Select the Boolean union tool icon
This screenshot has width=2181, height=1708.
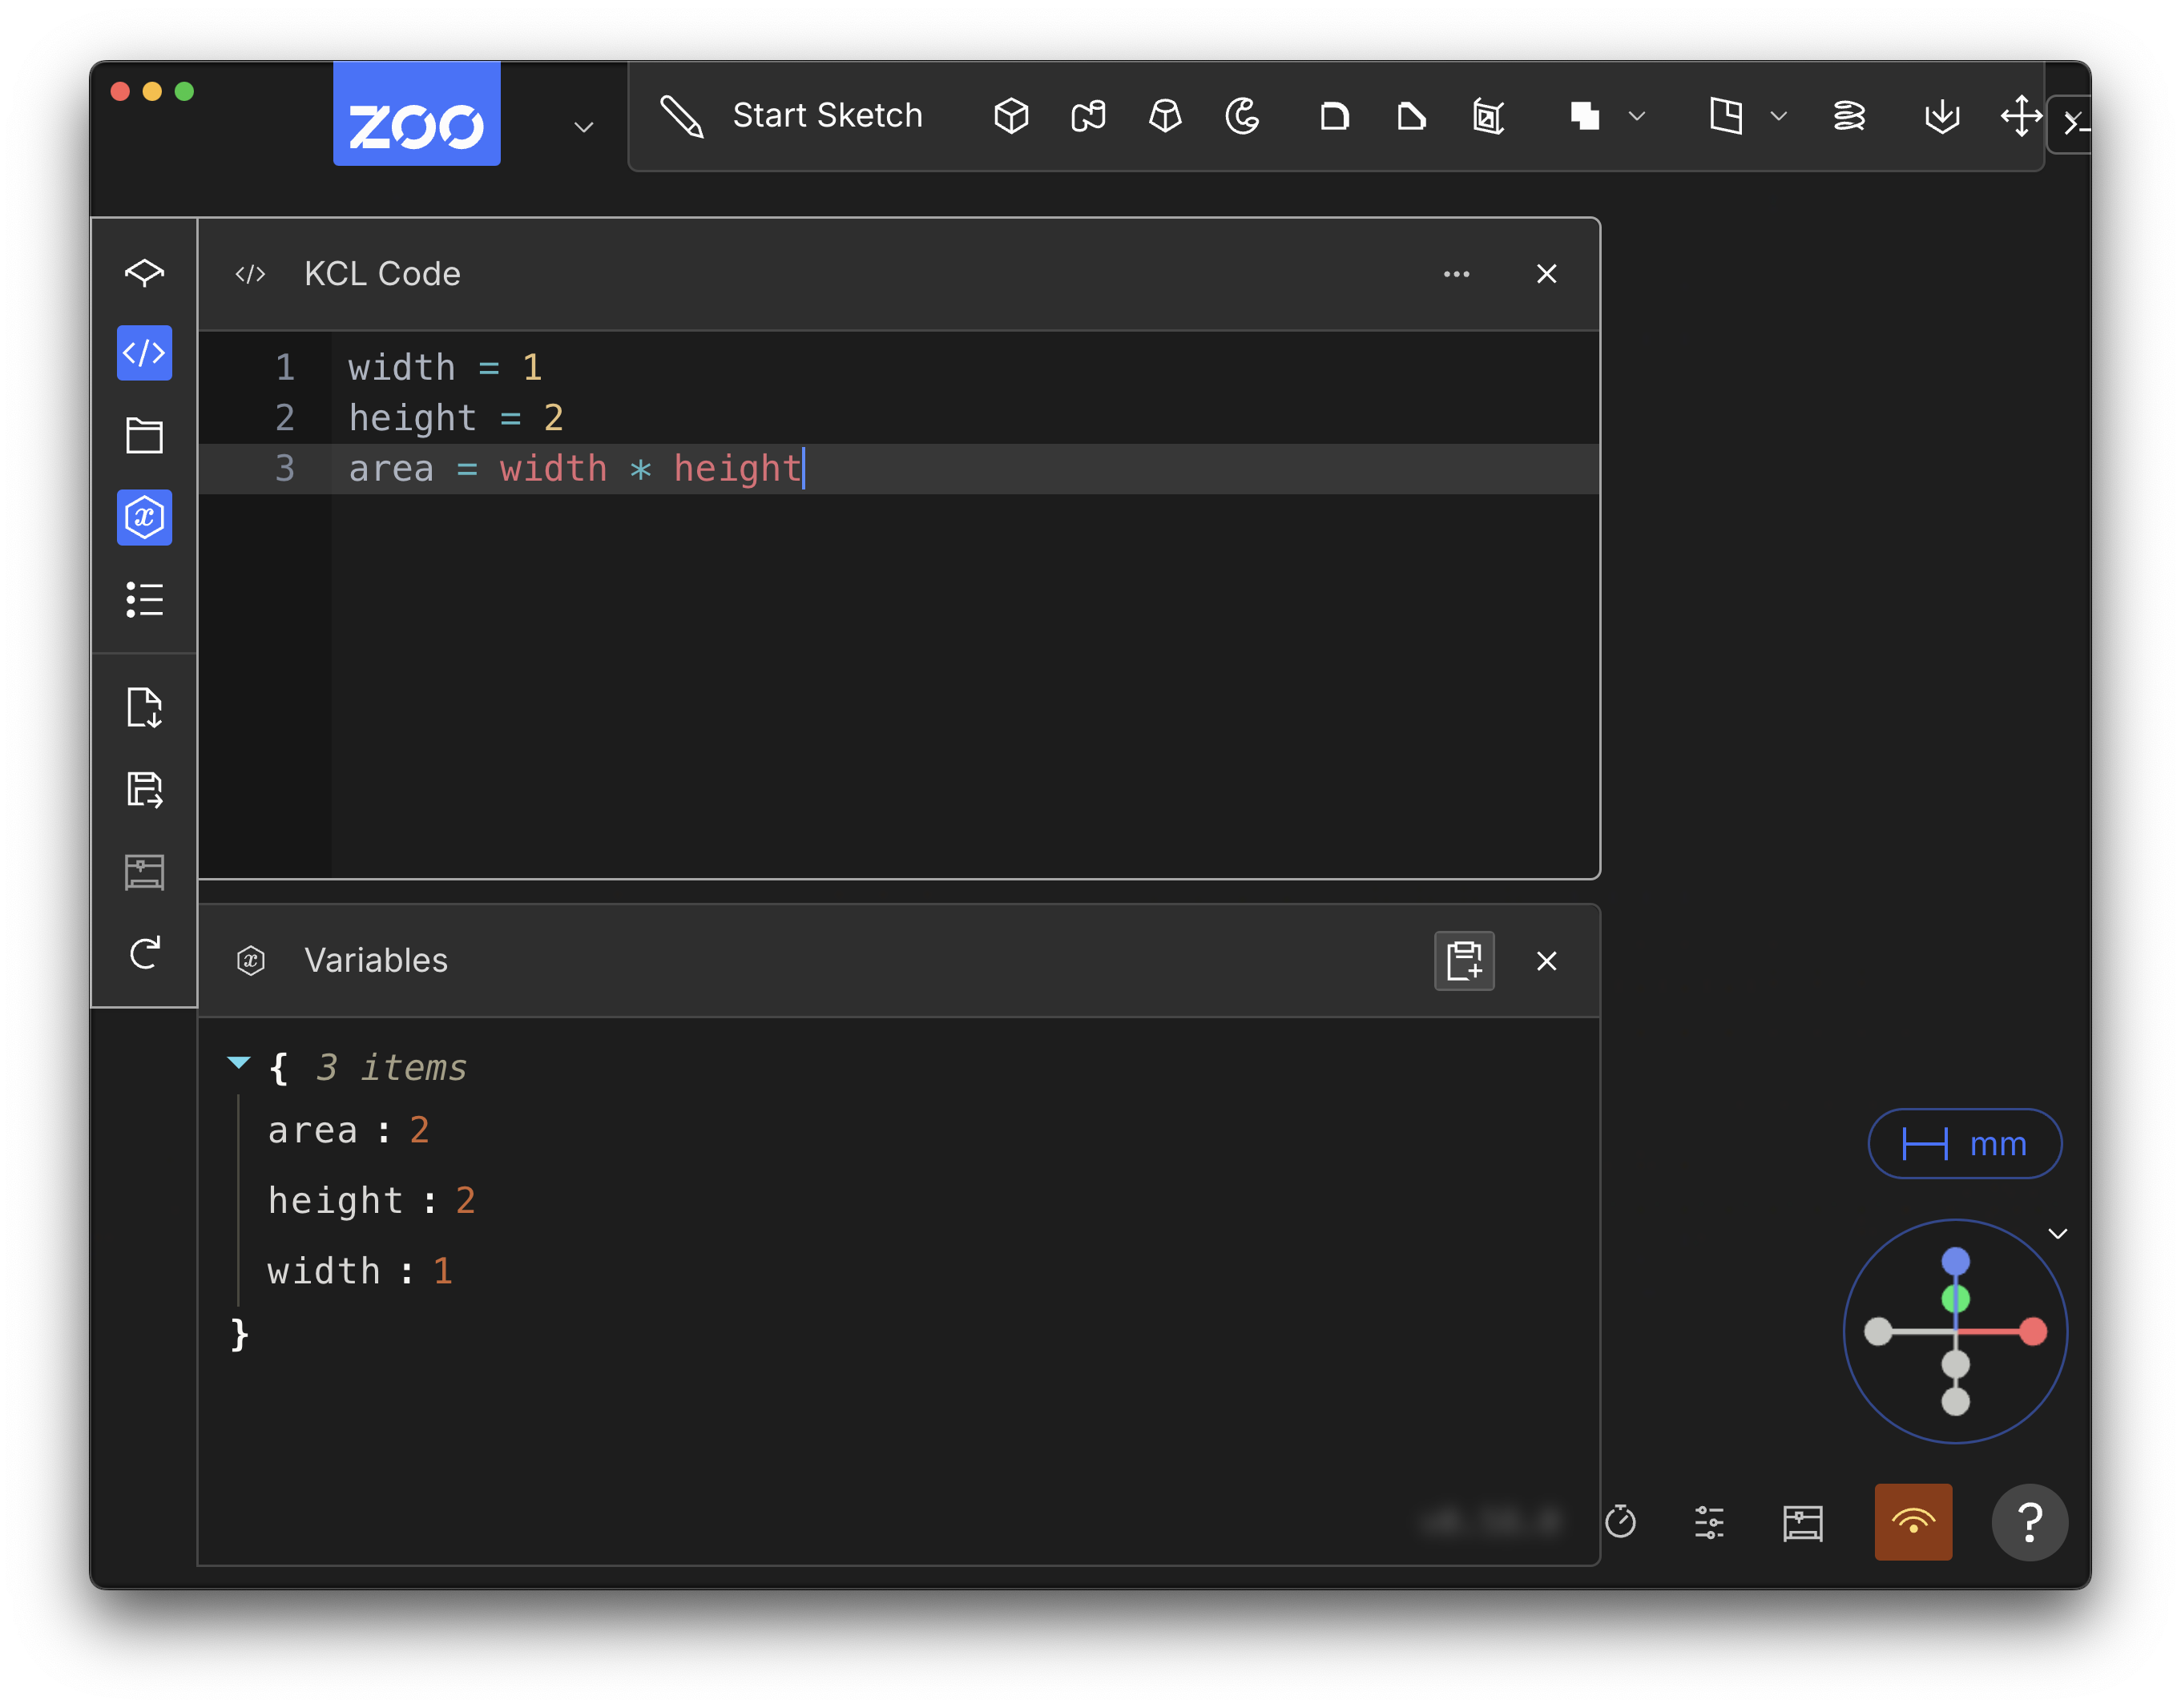pyautogui.click(x=1584, y=116)
